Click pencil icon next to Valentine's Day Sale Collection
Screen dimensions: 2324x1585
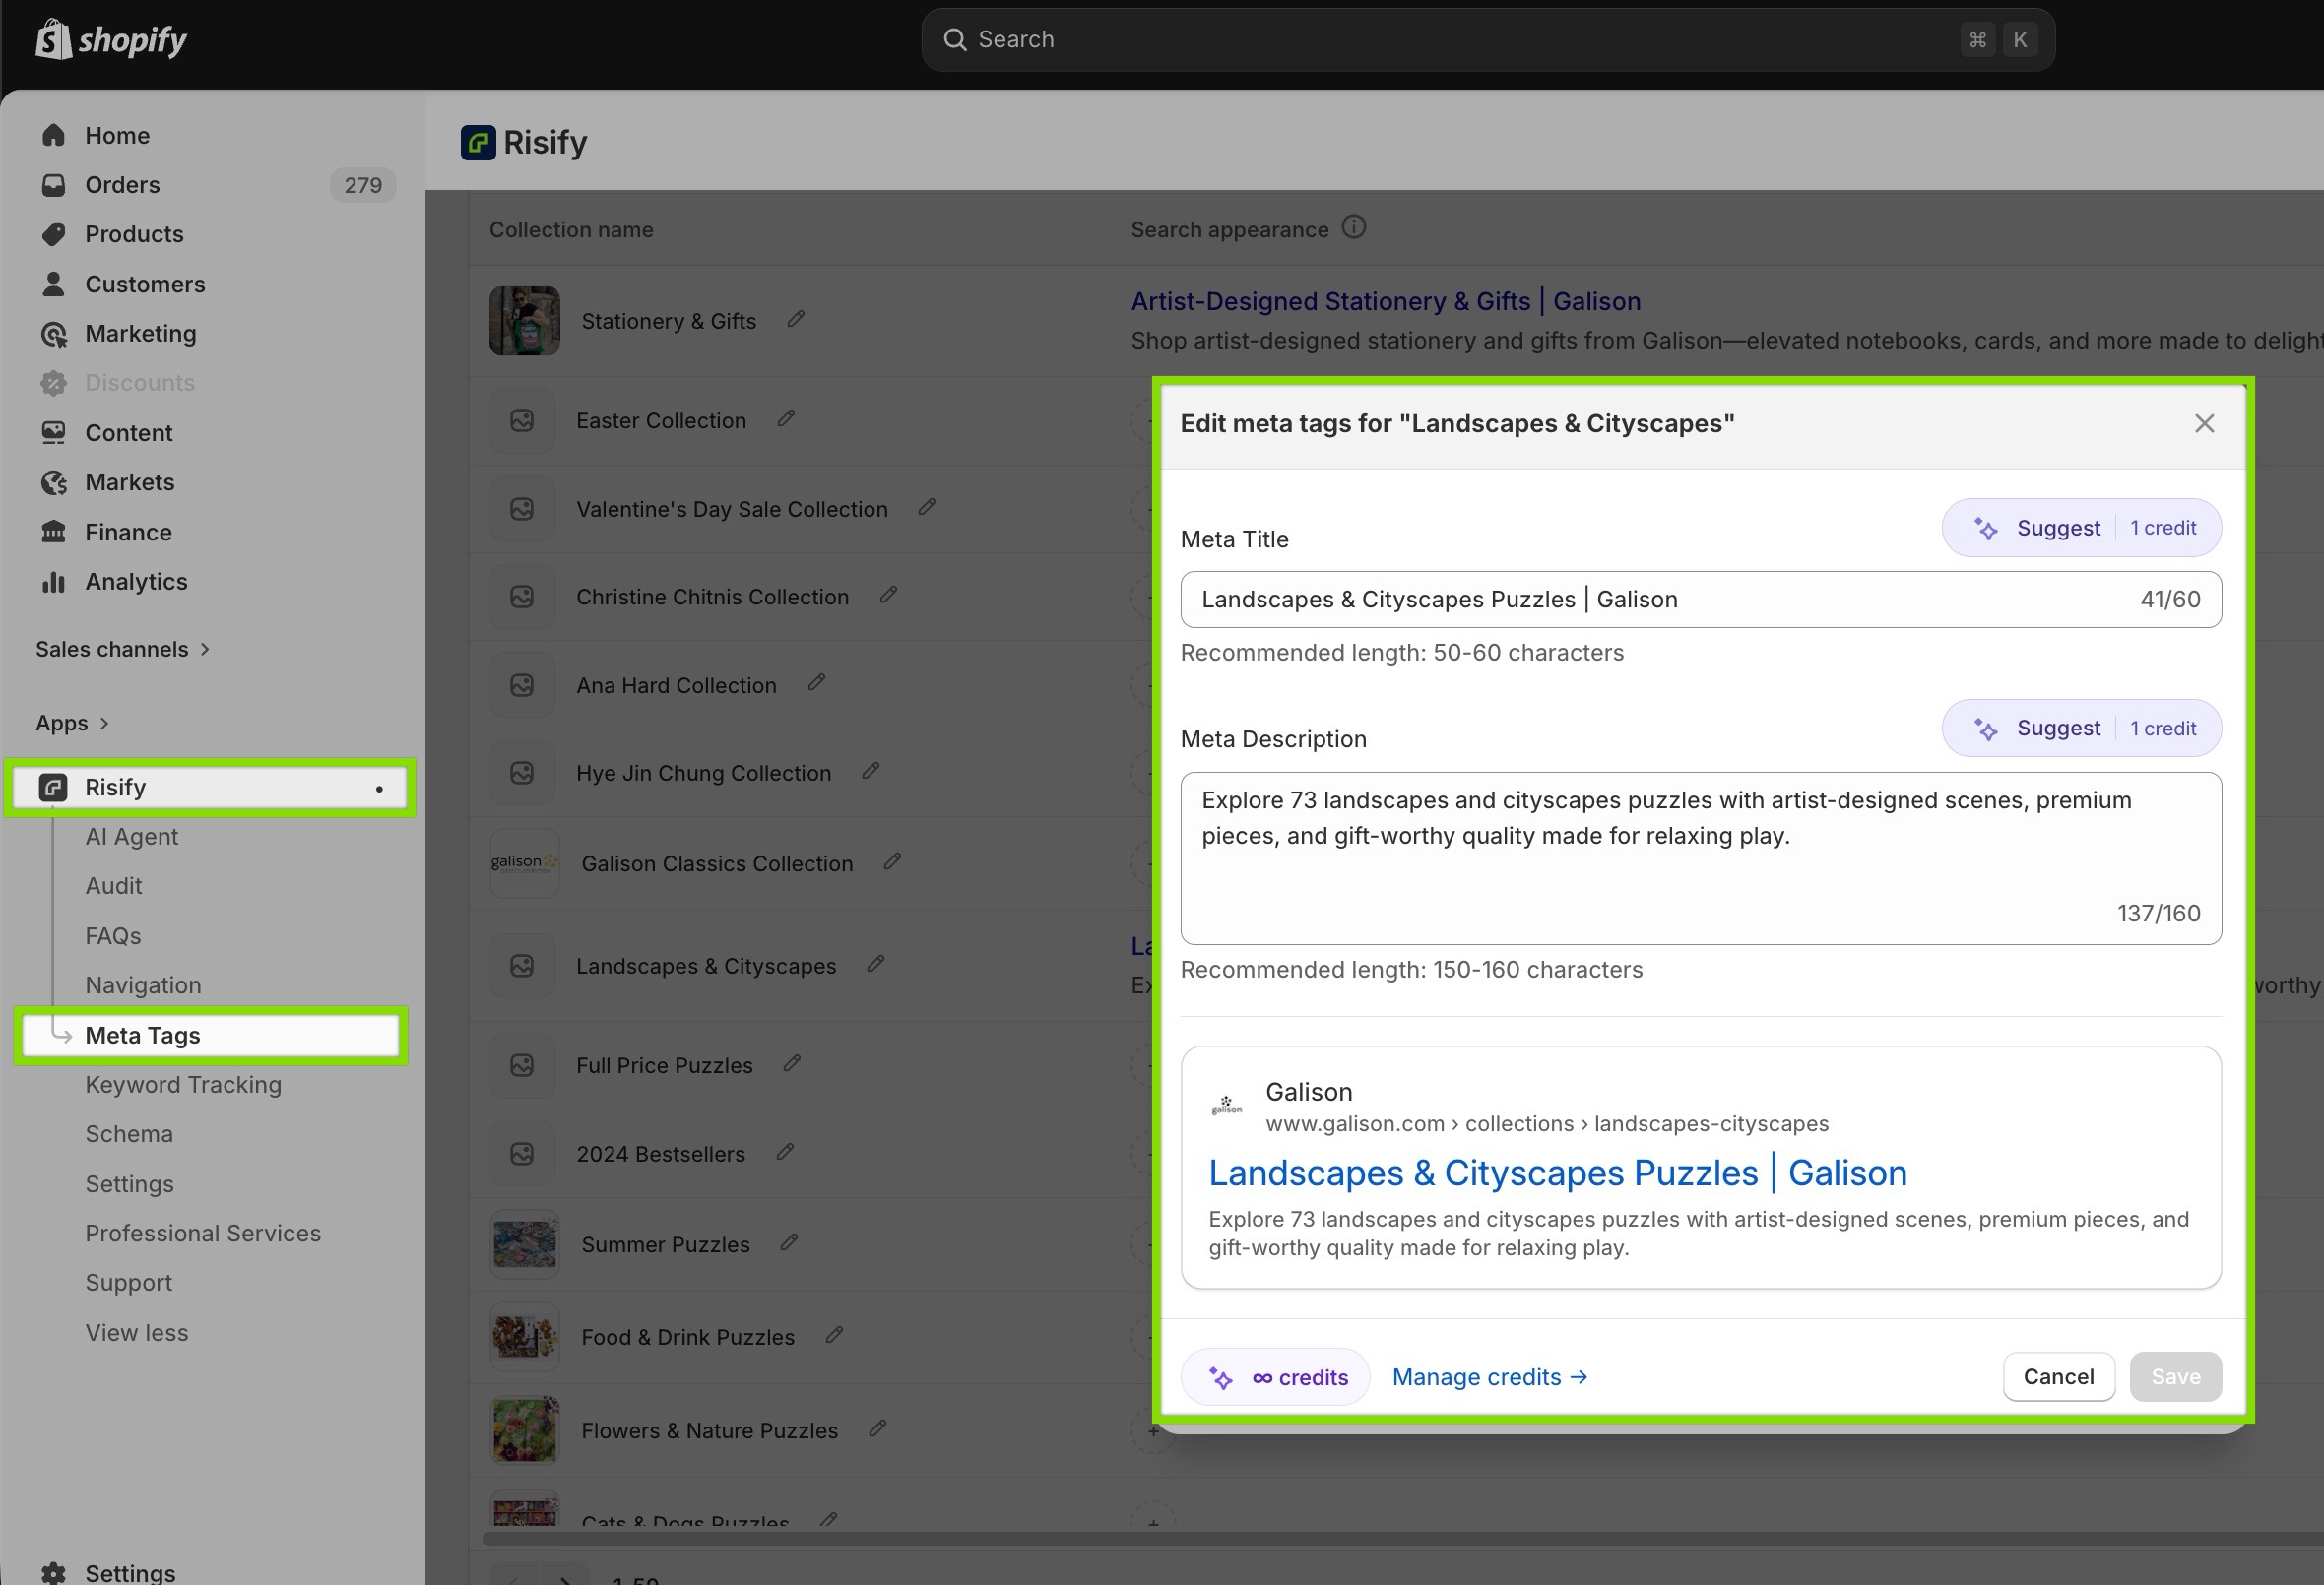927,507
